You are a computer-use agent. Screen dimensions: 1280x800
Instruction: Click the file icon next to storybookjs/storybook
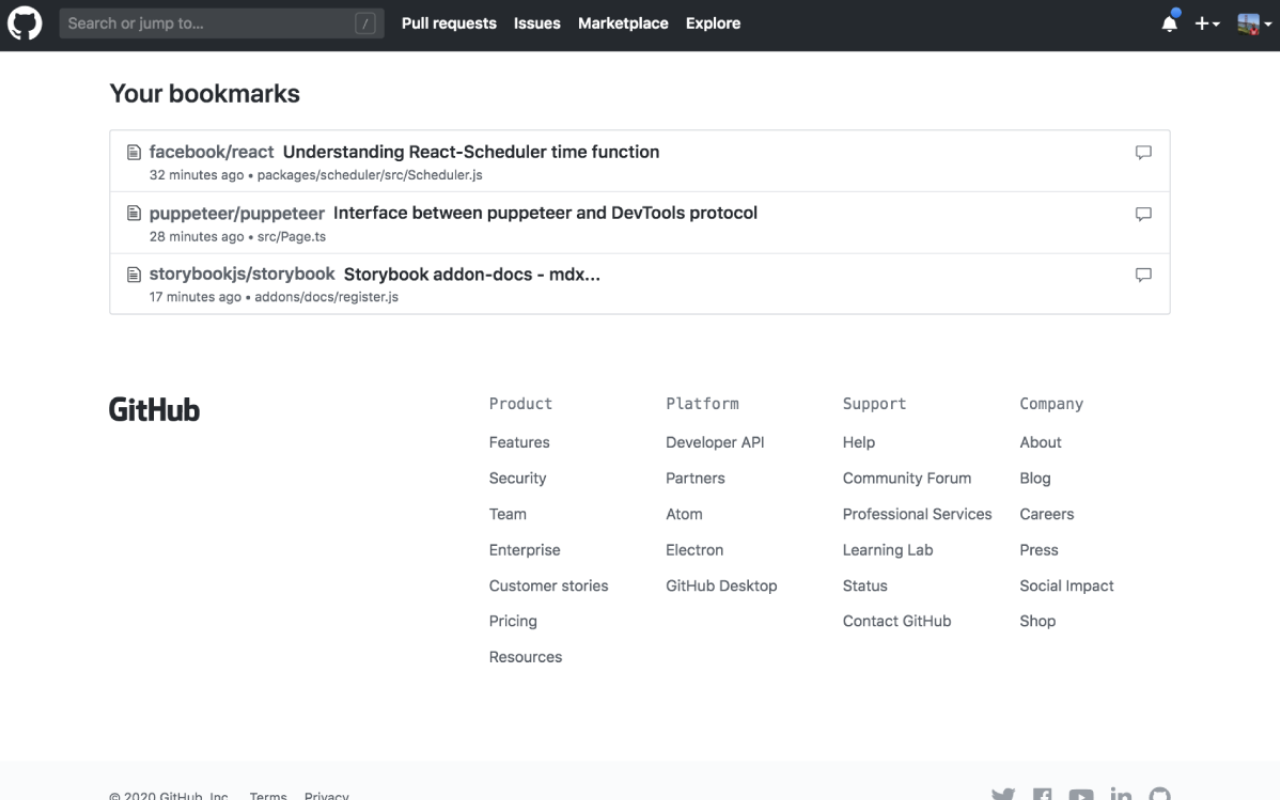134,274
